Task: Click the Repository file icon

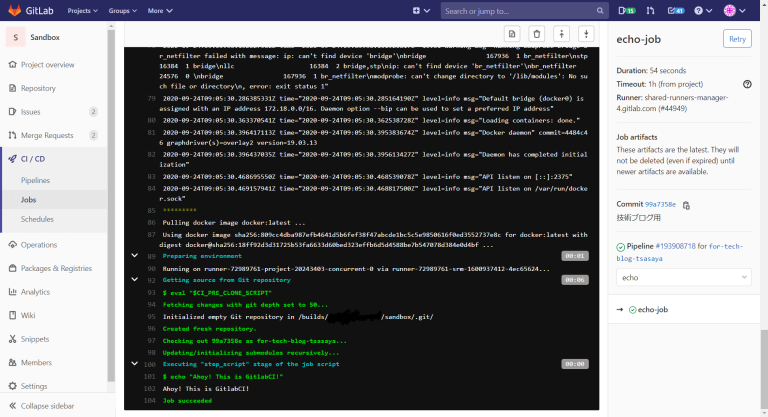Action: [13, 88]
